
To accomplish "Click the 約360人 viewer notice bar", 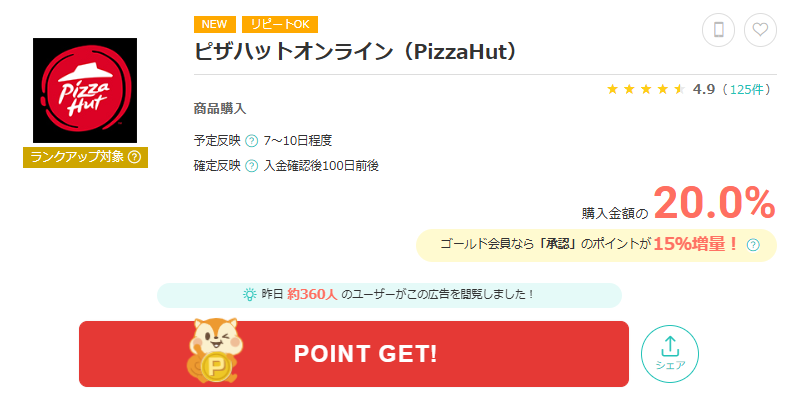I will click(389, 295).
